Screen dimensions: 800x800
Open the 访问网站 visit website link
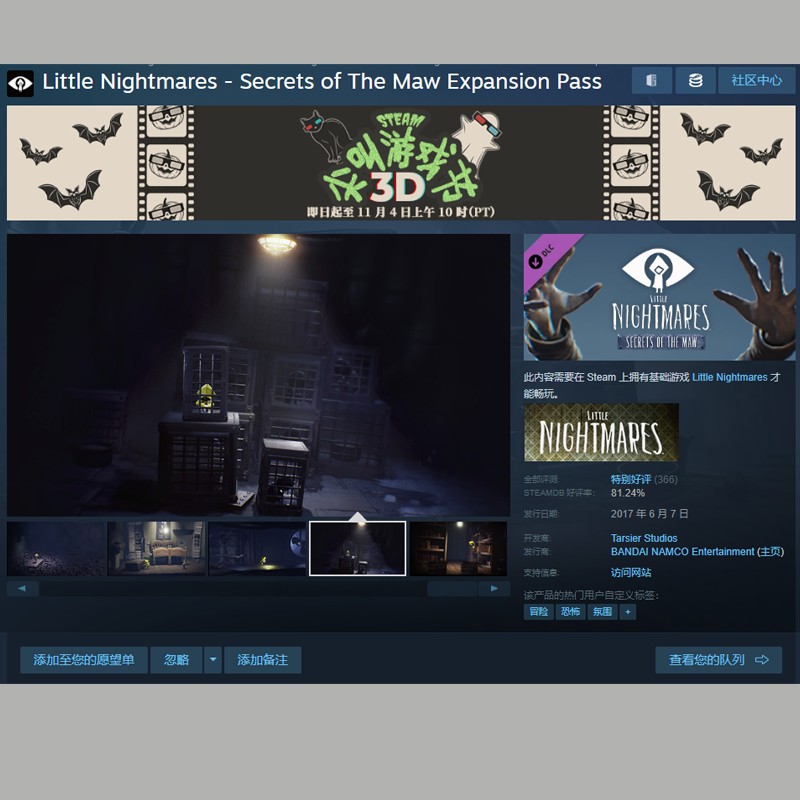click(x=631, y=572)
